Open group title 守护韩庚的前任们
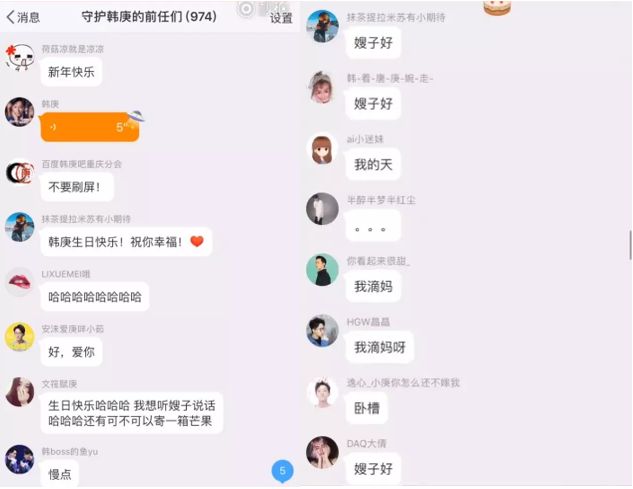633x489 pixels. [149, 17]
